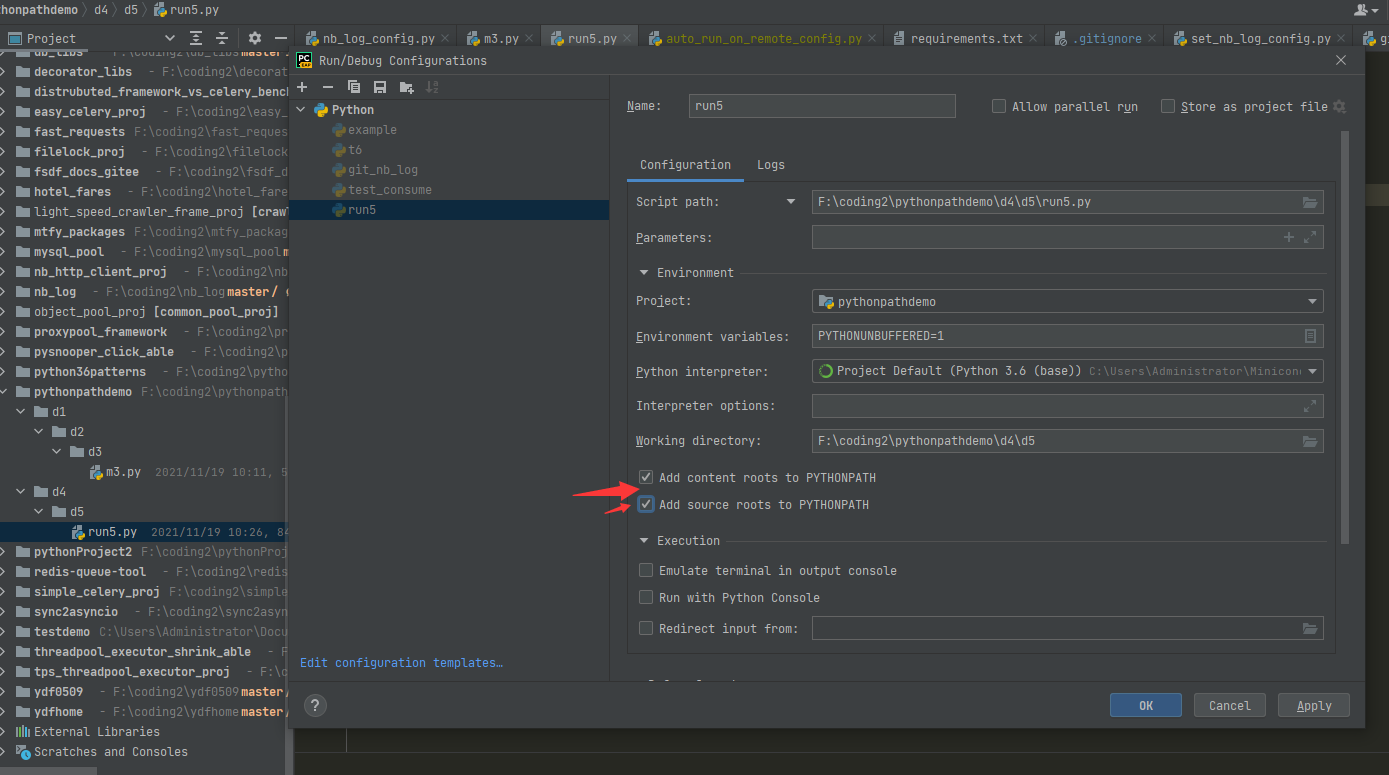Expand External Libraries node

click(4, 732)
